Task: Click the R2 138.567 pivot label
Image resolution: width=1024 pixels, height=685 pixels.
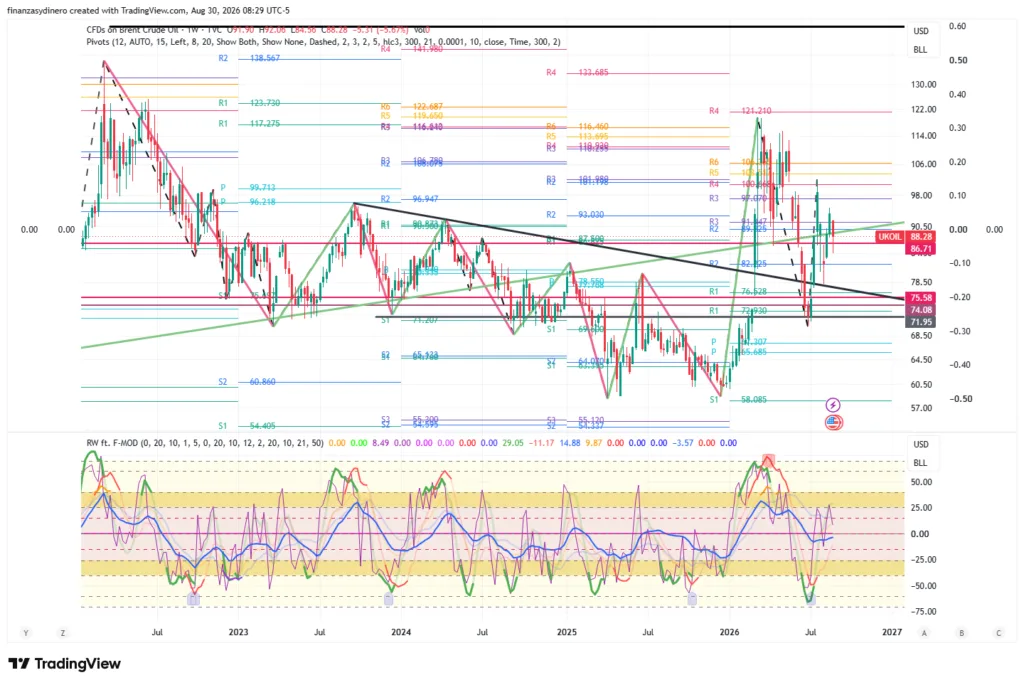Action: (249, 58)
